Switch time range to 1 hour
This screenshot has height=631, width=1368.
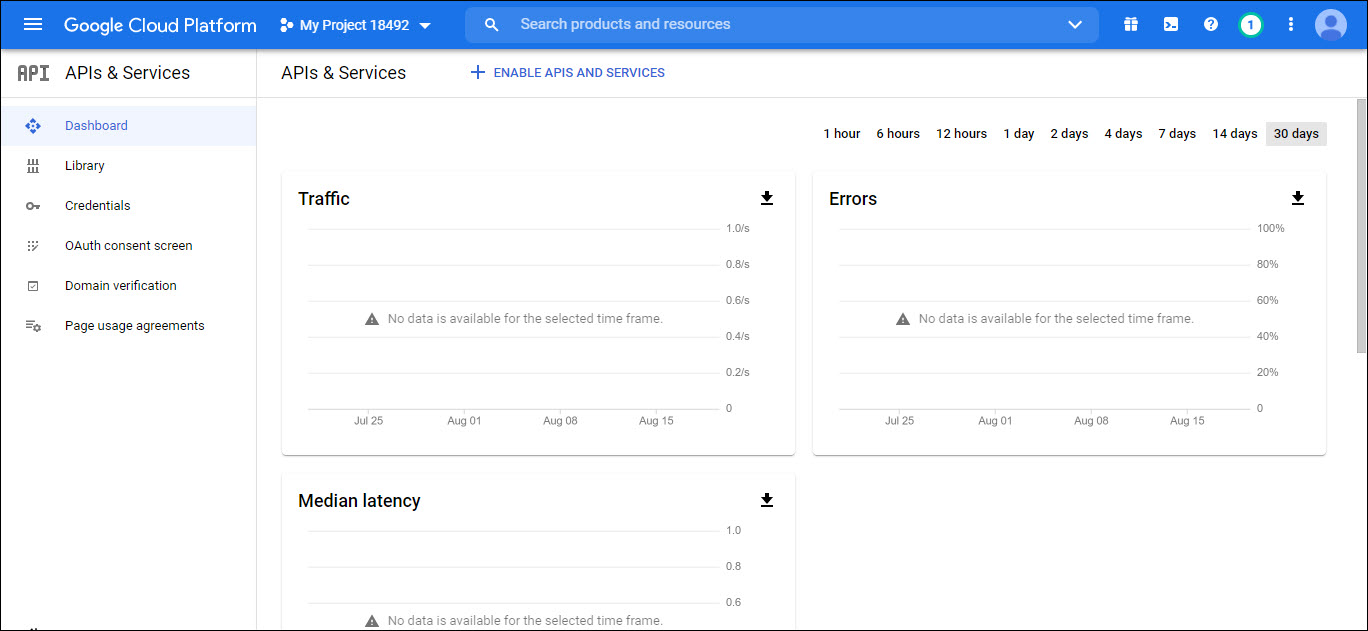tap(841, 134)
